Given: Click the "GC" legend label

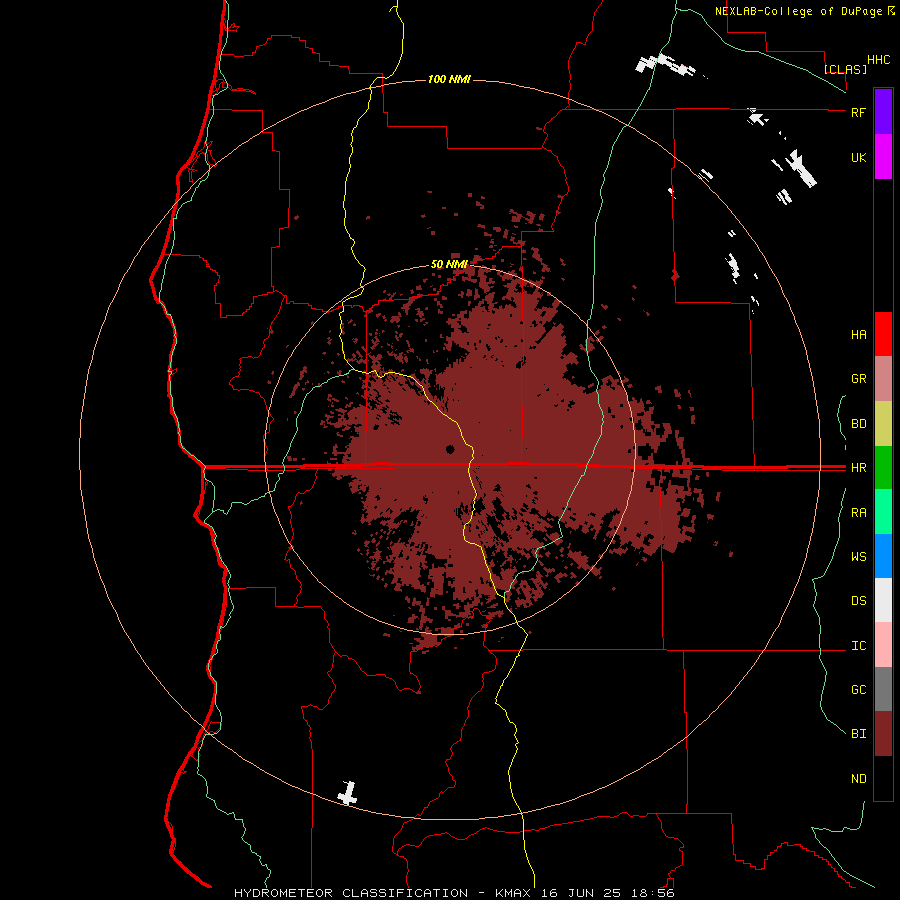Looking at the screenshot, I should [858, 690].
